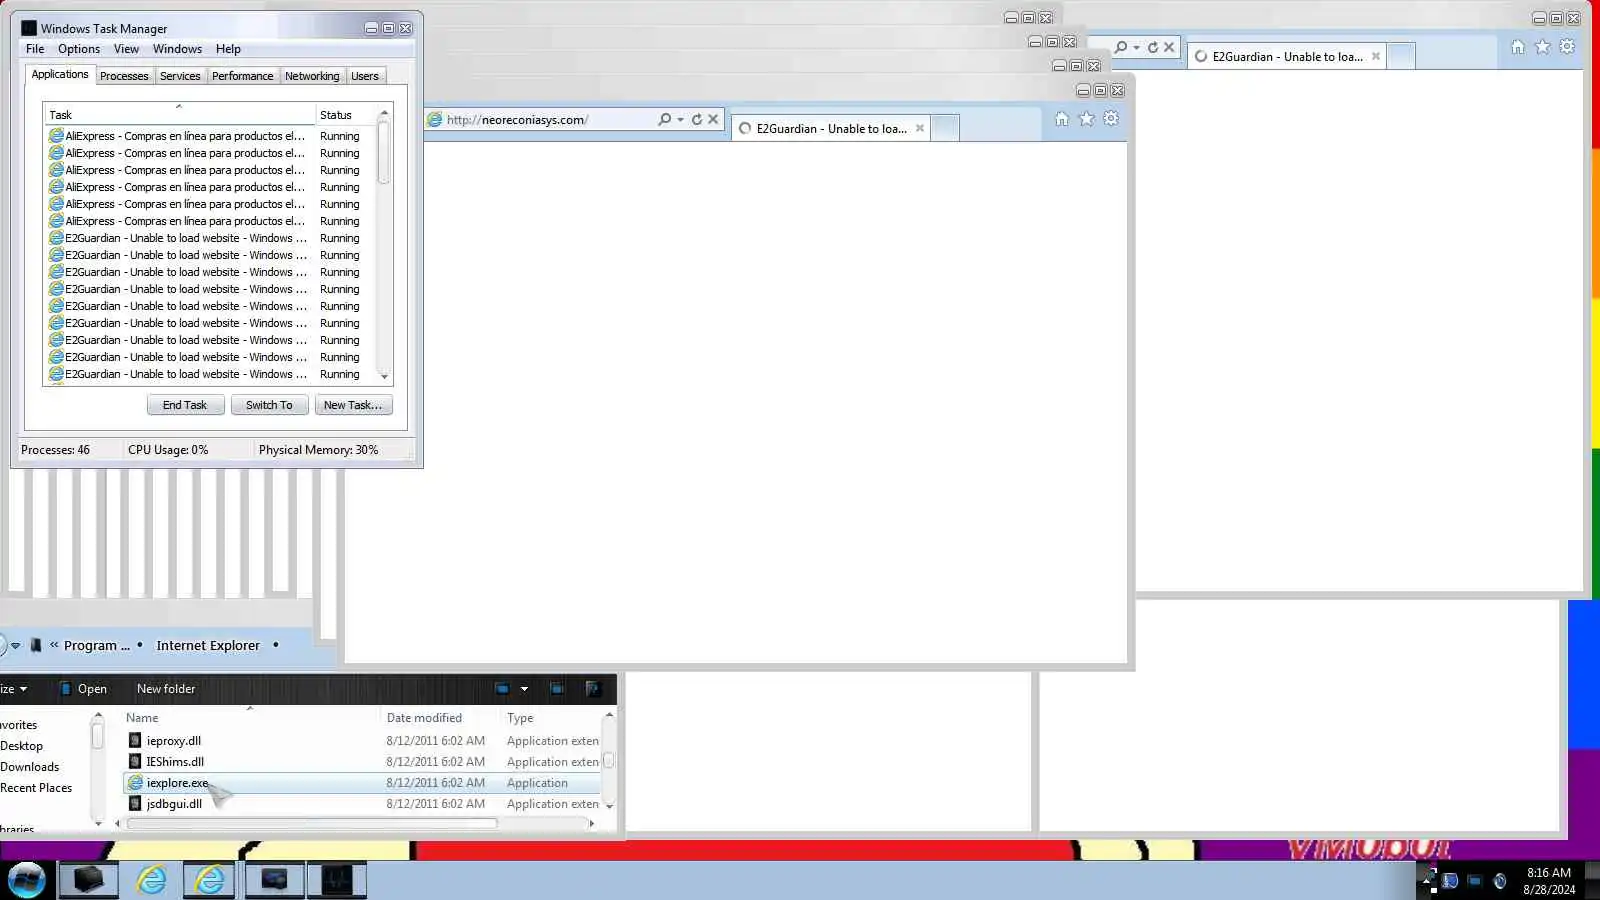Open Tools gear in neoreconiasys.com IE window
The image size is (1600, 900).
[1111, 119]
